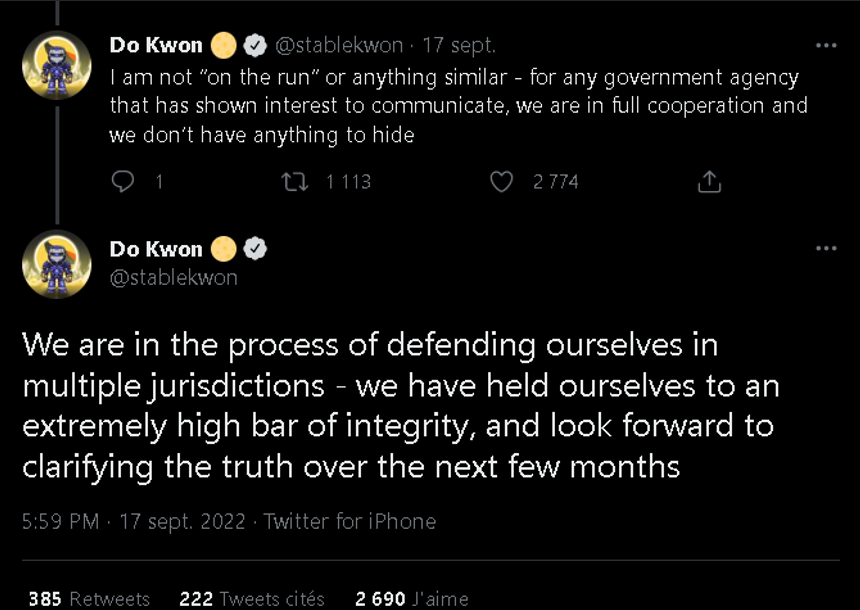Click the "17 sept." date on first tweet
This screenshot has width=860, height=610.
tap(459, 45)
